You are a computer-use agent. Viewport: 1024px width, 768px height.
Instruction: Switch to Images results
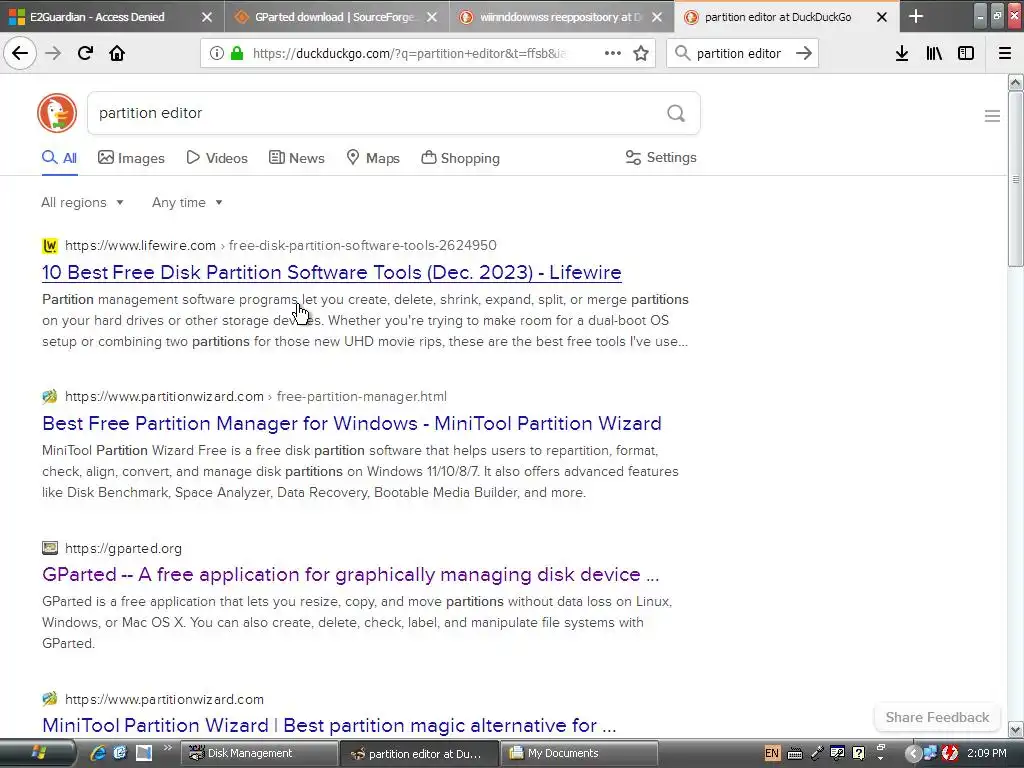131,158
